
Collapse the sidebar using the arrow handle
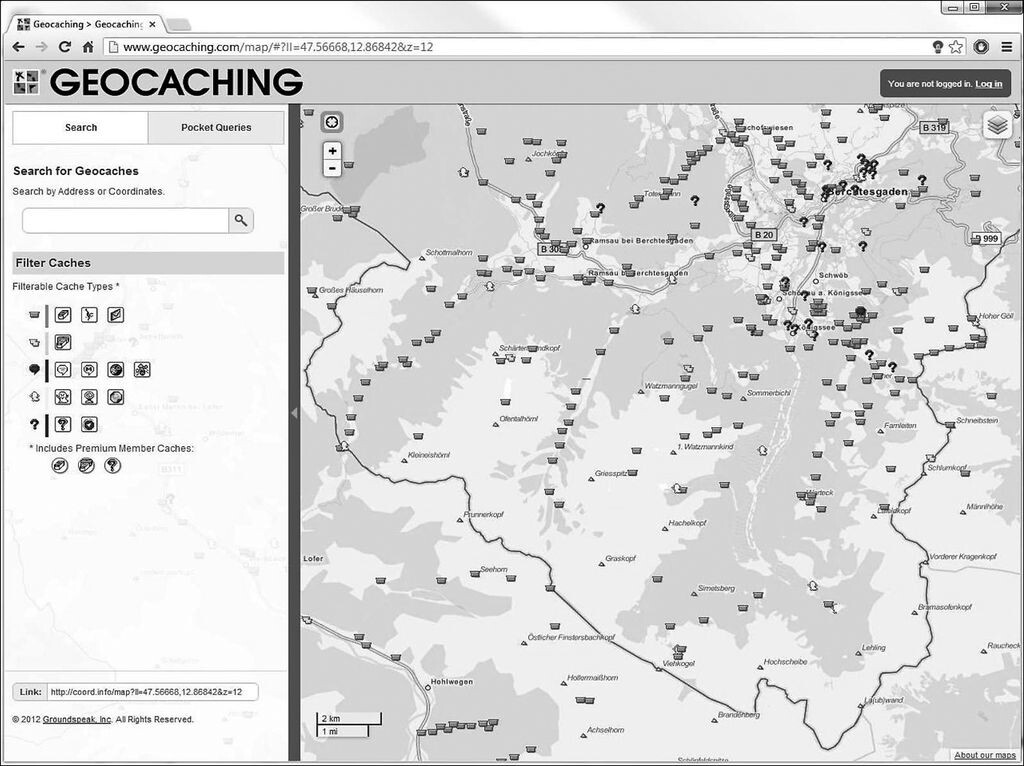tap(294, 413)
